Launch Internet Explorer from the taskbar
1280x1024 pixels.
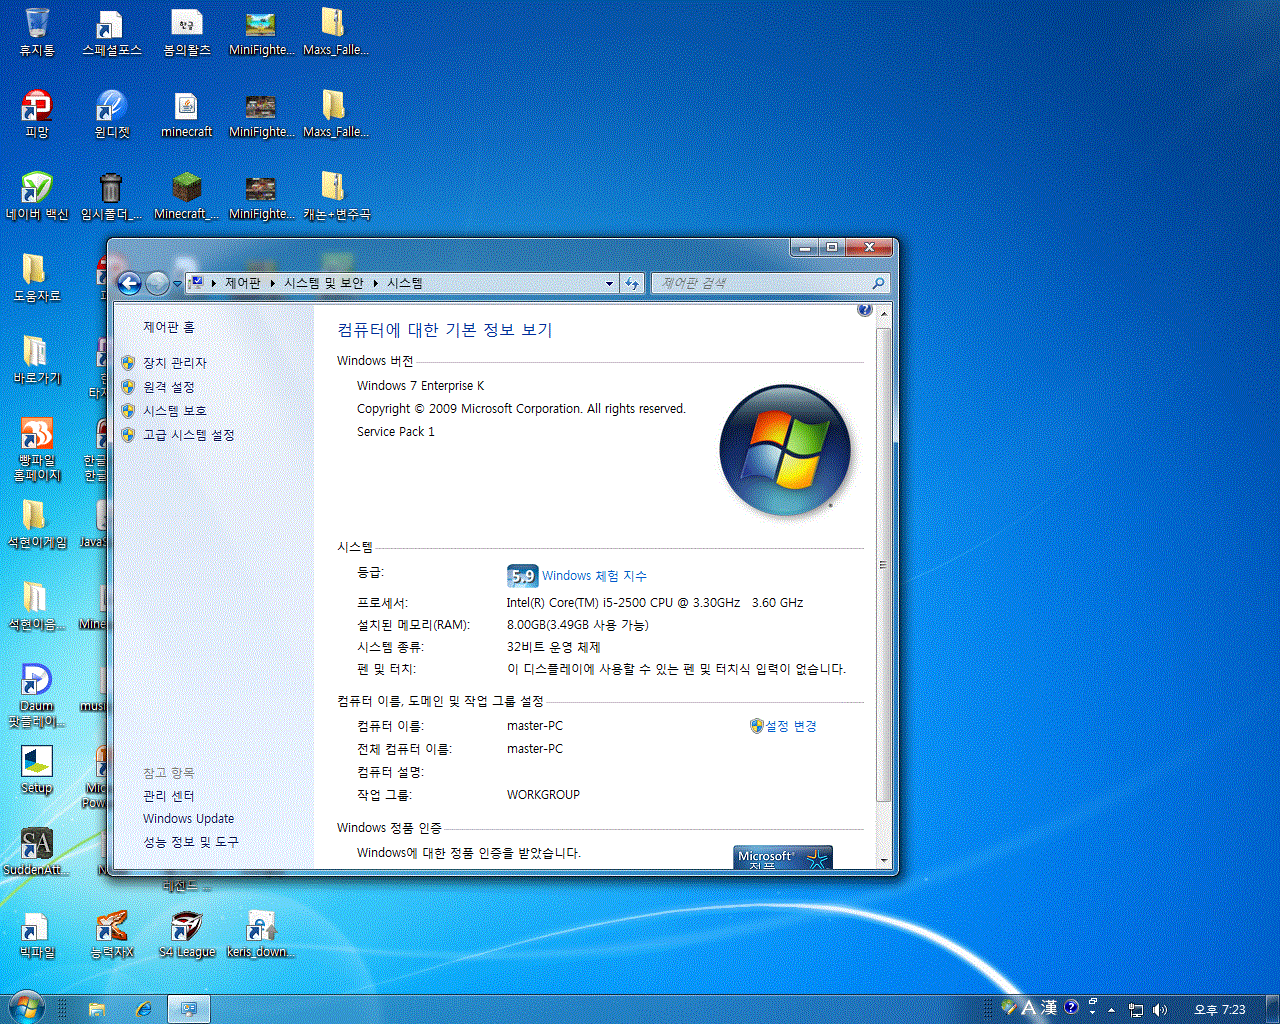tap(143, 1009)
